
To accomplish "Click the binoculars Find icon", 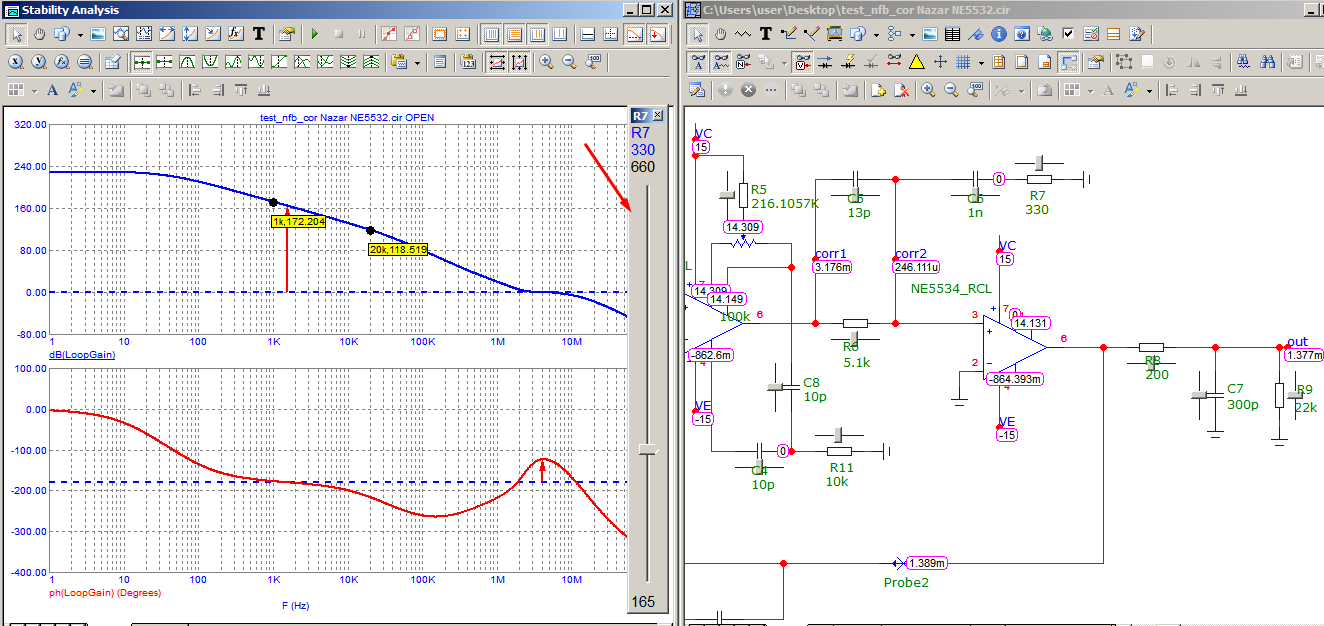I will pyautogui.click(x=1267, y=62).
